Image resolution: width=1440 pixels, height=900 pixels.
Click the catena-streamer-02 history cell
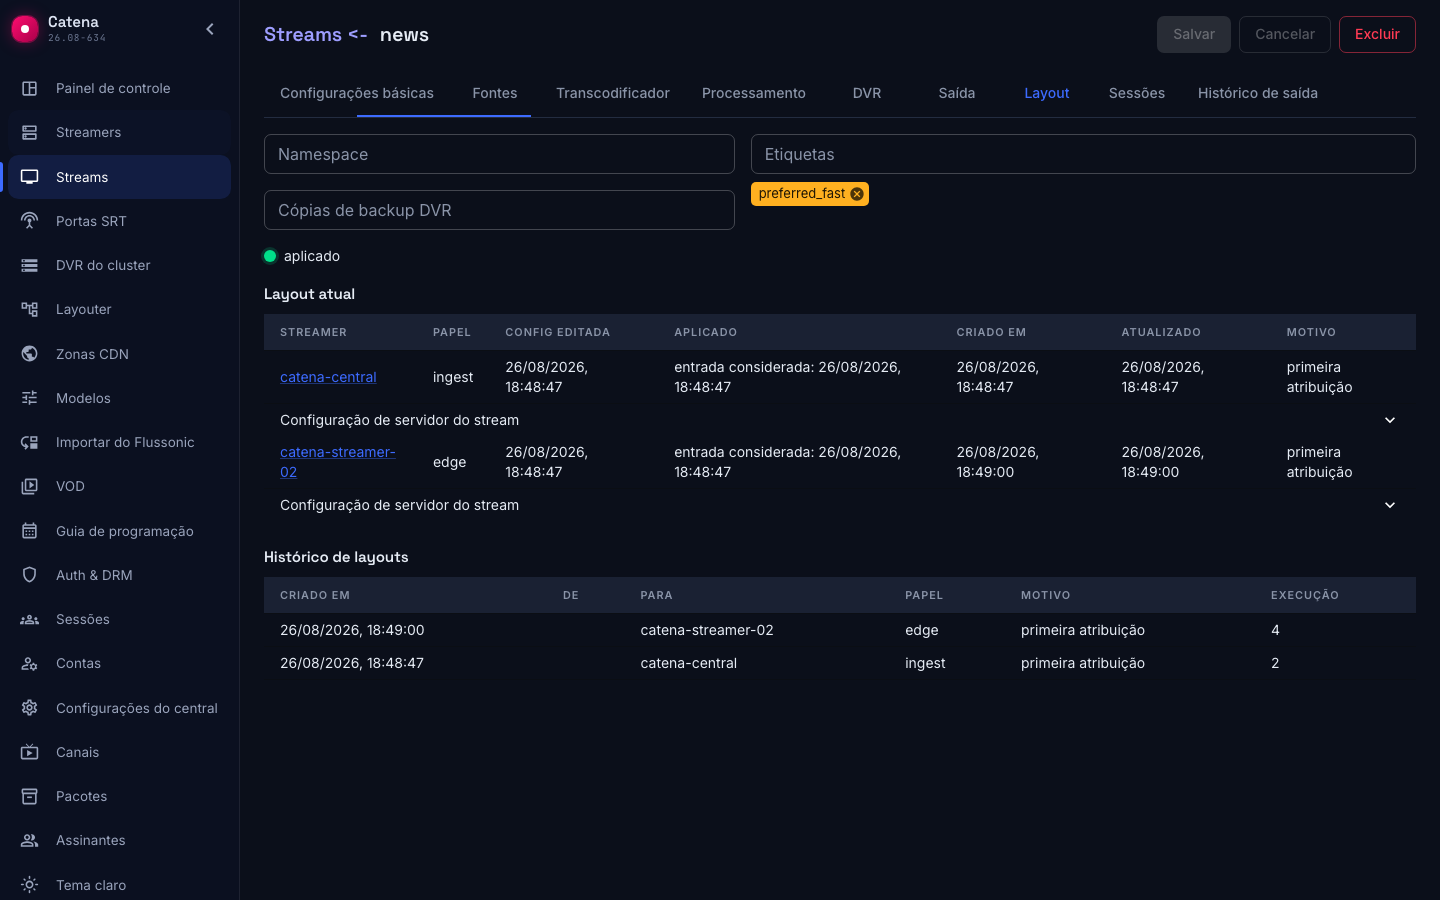coord(707,630)
